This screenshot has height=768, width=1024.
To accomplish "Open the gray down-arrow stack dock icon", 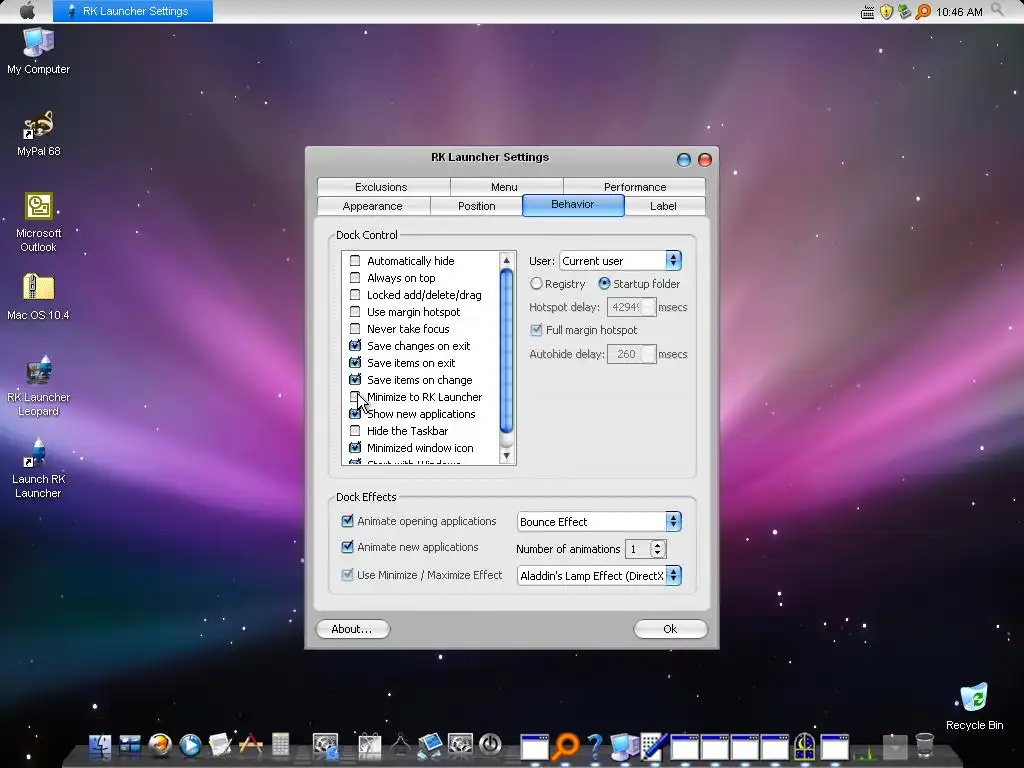I will (895, 746).
